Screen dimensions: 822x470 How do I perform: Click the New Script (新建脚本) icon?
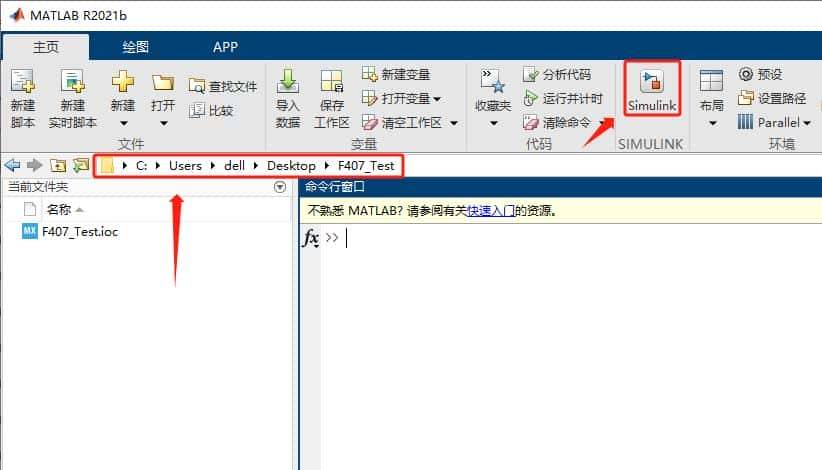23,82
